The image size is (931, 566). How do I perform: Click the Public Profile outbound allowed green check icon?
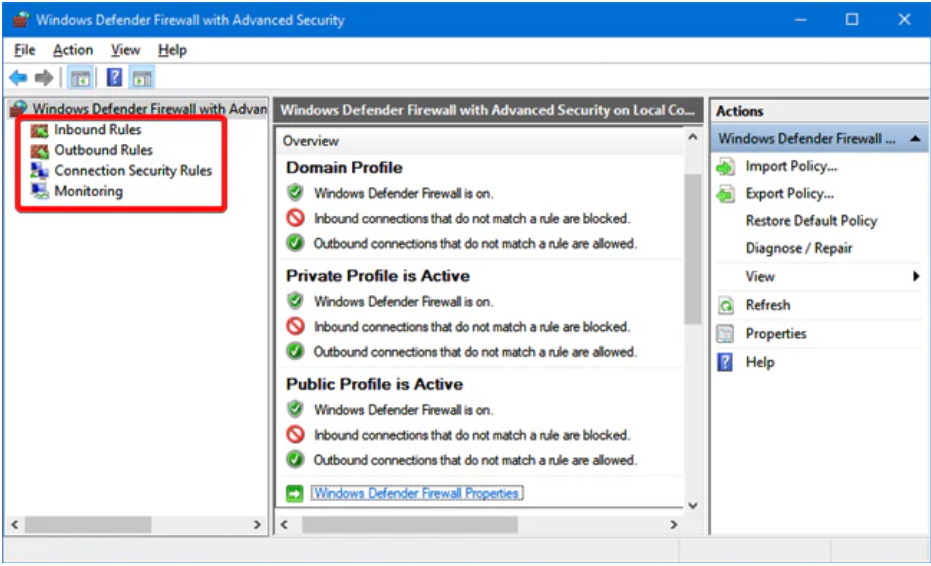295,459
